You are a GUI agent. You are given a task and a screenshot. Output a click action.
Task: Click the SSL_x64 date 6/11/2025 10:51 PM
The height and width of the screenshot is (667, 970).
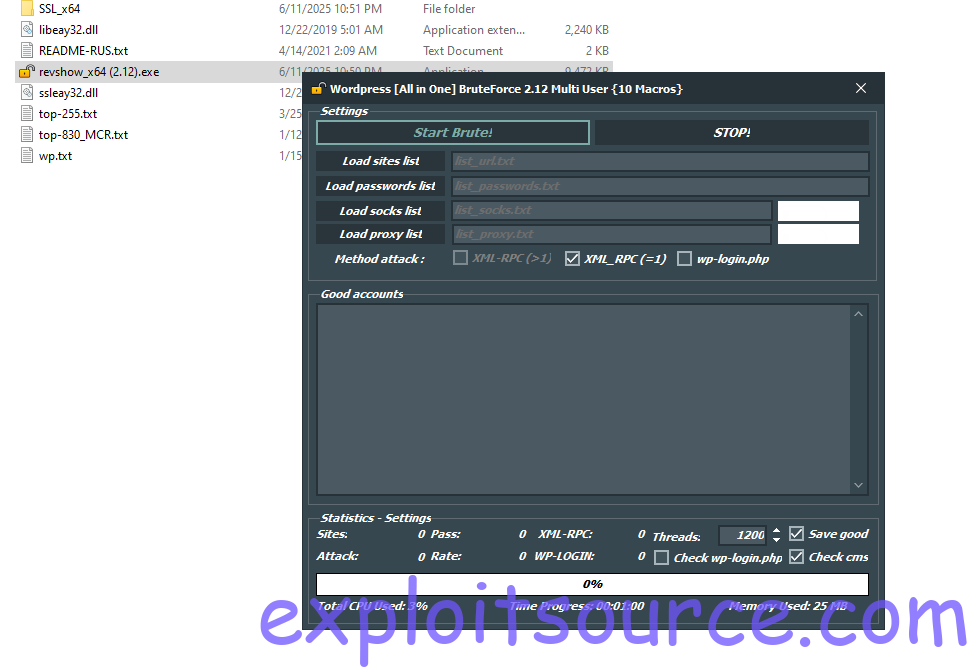330,9
